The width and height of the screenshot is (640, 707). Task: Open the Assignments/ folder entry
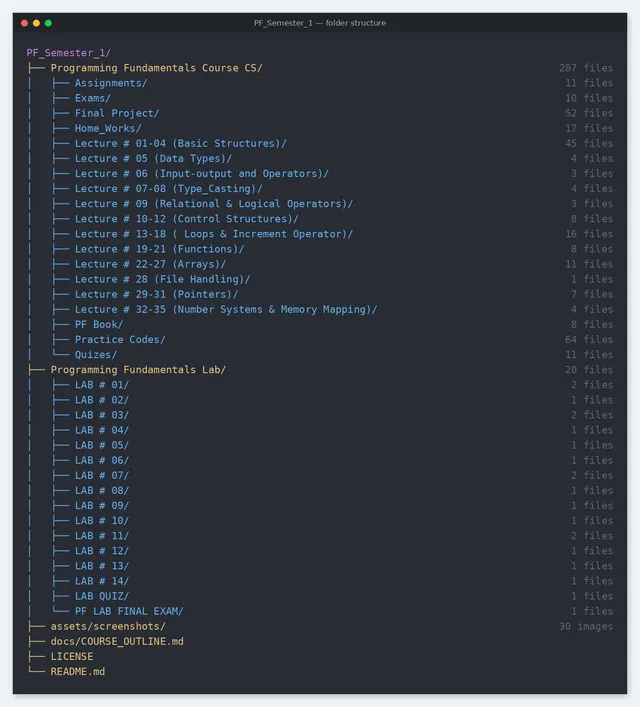coord(111,83)
